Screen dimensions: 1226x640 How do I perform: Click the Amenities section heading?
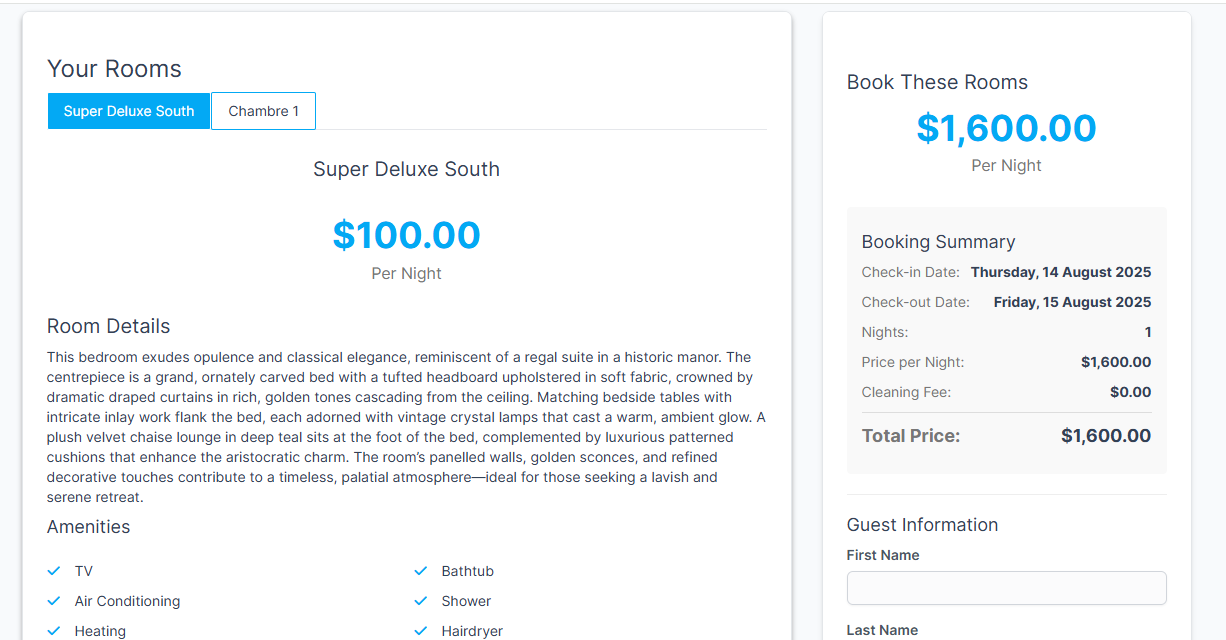click(x=88, y=527)
